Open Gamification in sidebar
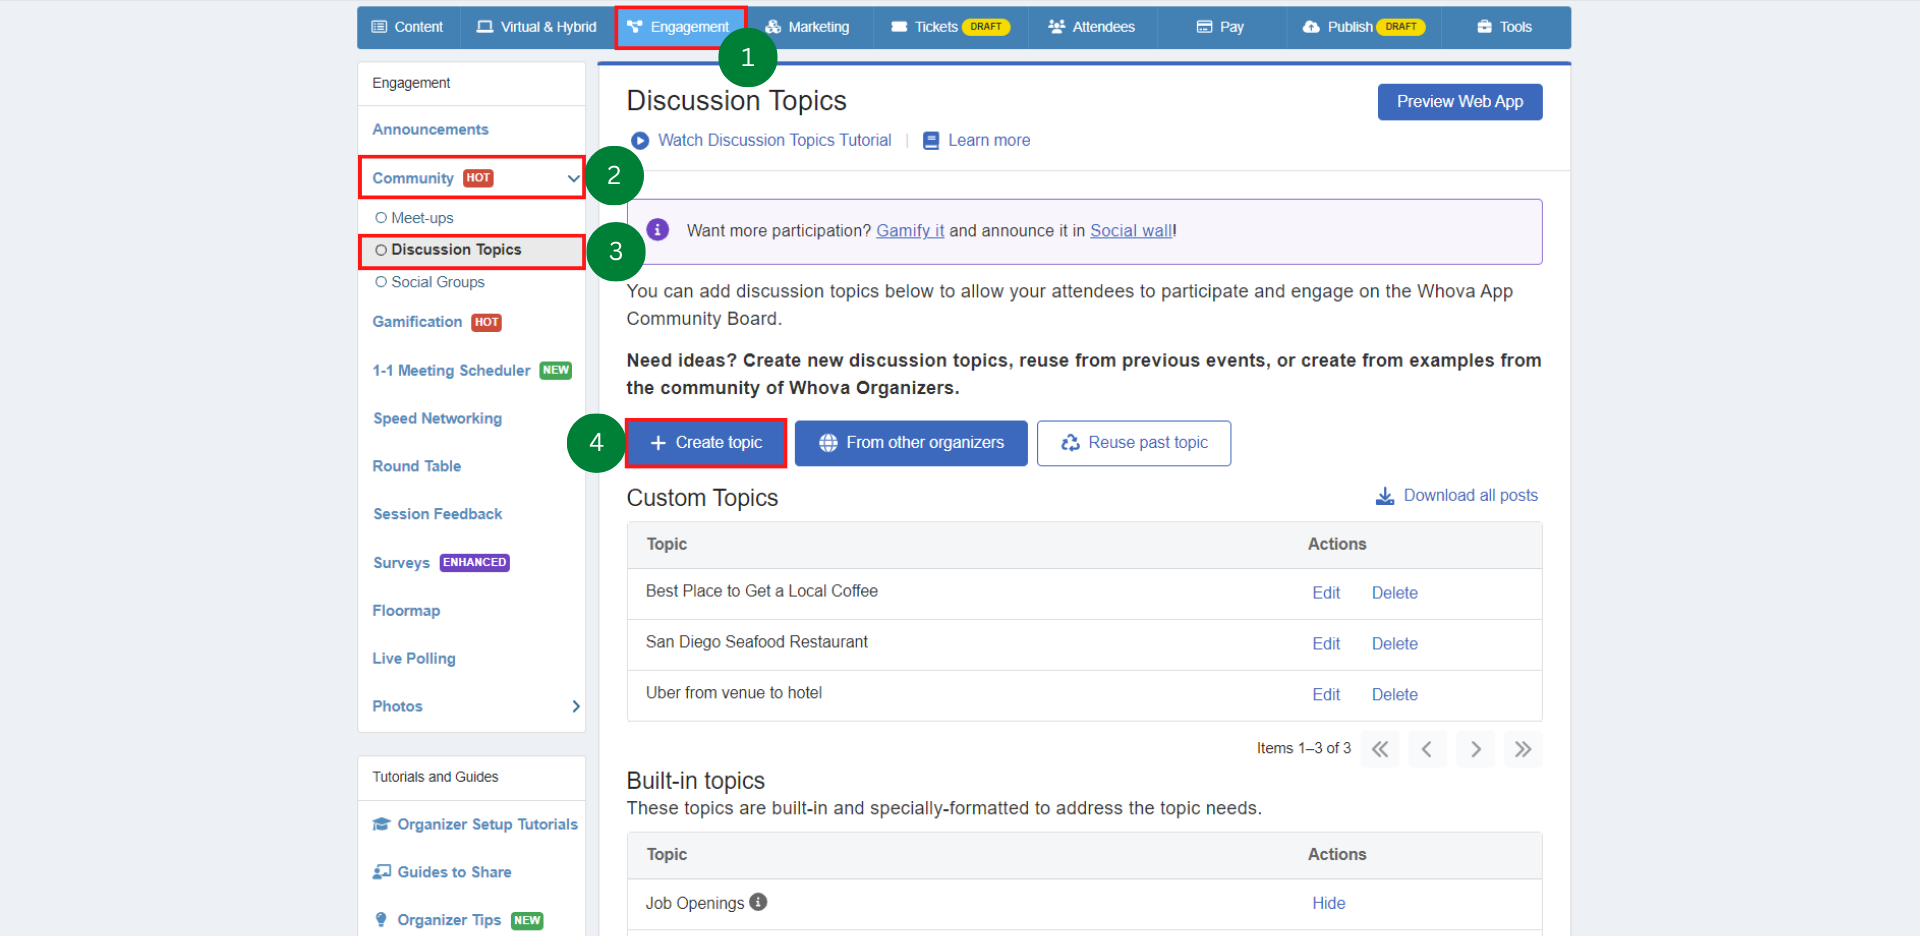Image resolution: width=1920 pixels, height=936 pixels. (417, 322)
